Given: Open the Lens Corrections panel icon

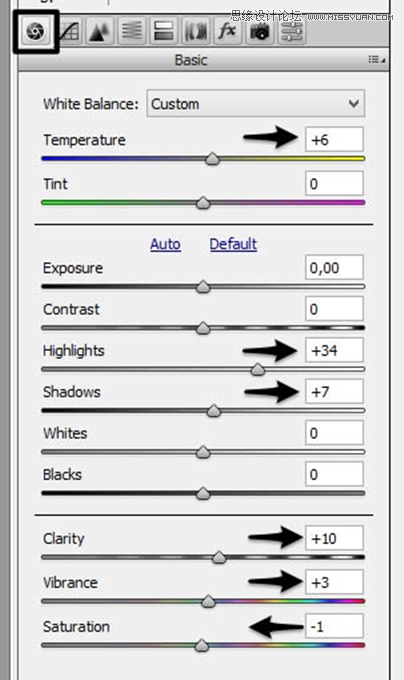Looking at the screenshot, I should coord(195,32).
